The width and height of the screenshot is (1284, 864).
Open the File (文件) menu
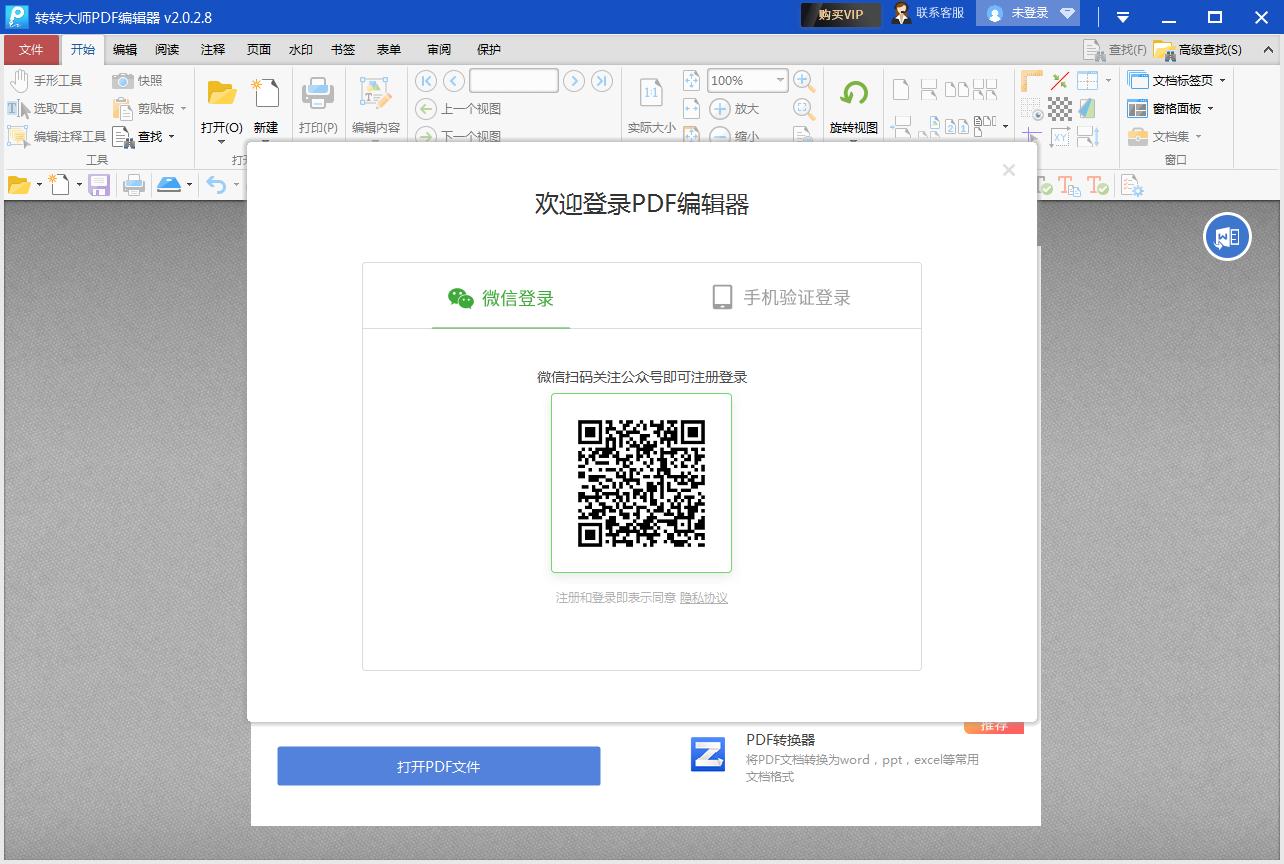[x=31, y=50]
